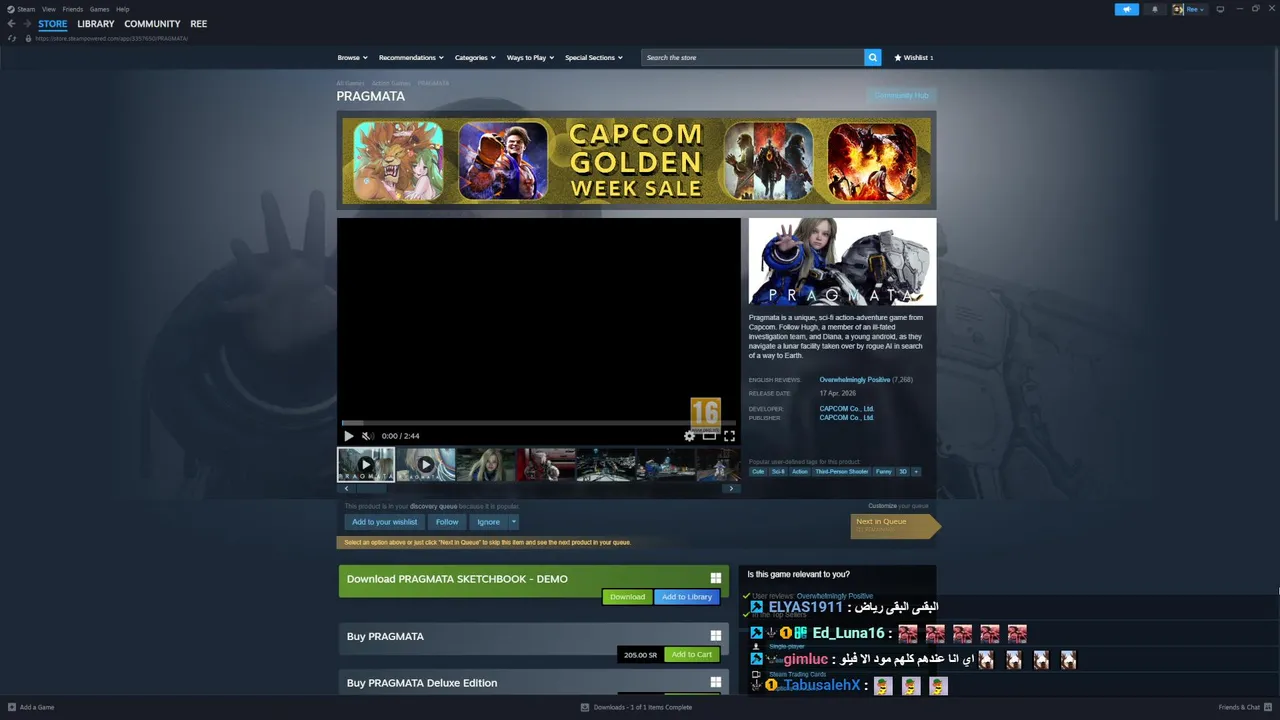Add more tags with plus button
Screen dimensions: 1280x720
pyautogui.click(x=916, y=472)
